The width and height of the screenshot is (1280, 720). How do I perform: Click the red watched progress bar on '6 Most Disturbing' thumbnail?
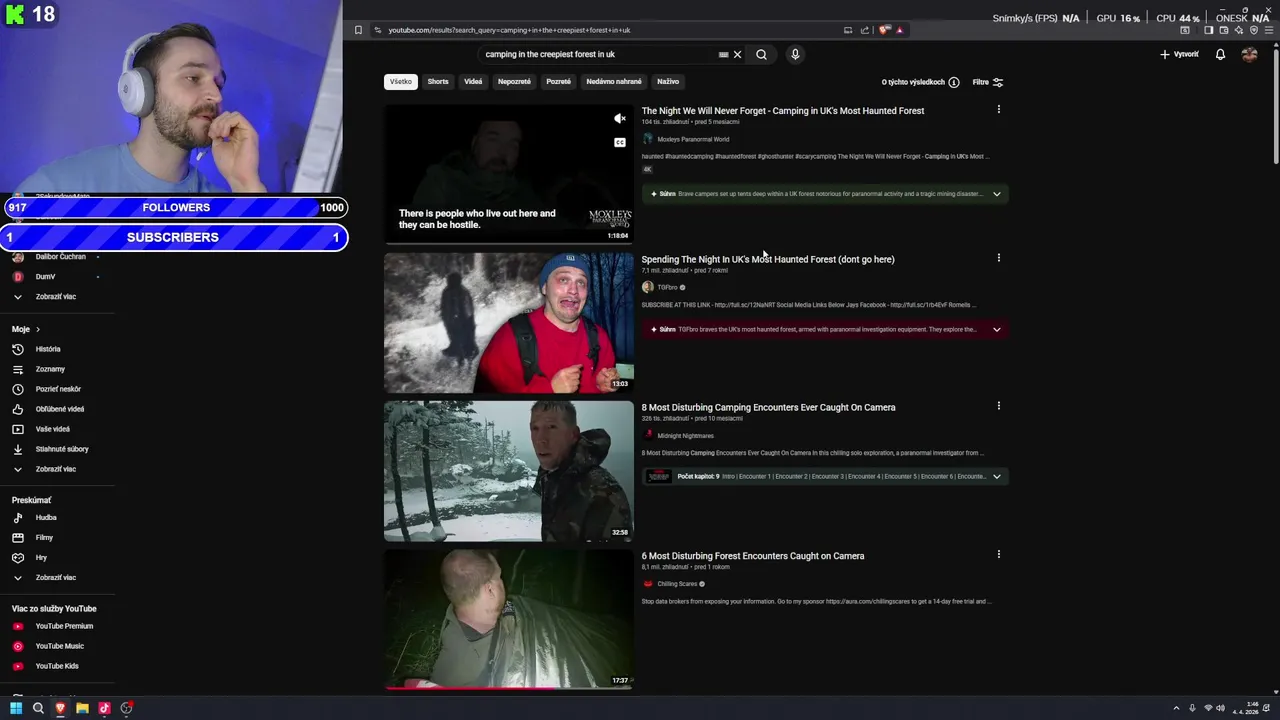point(471,688)
